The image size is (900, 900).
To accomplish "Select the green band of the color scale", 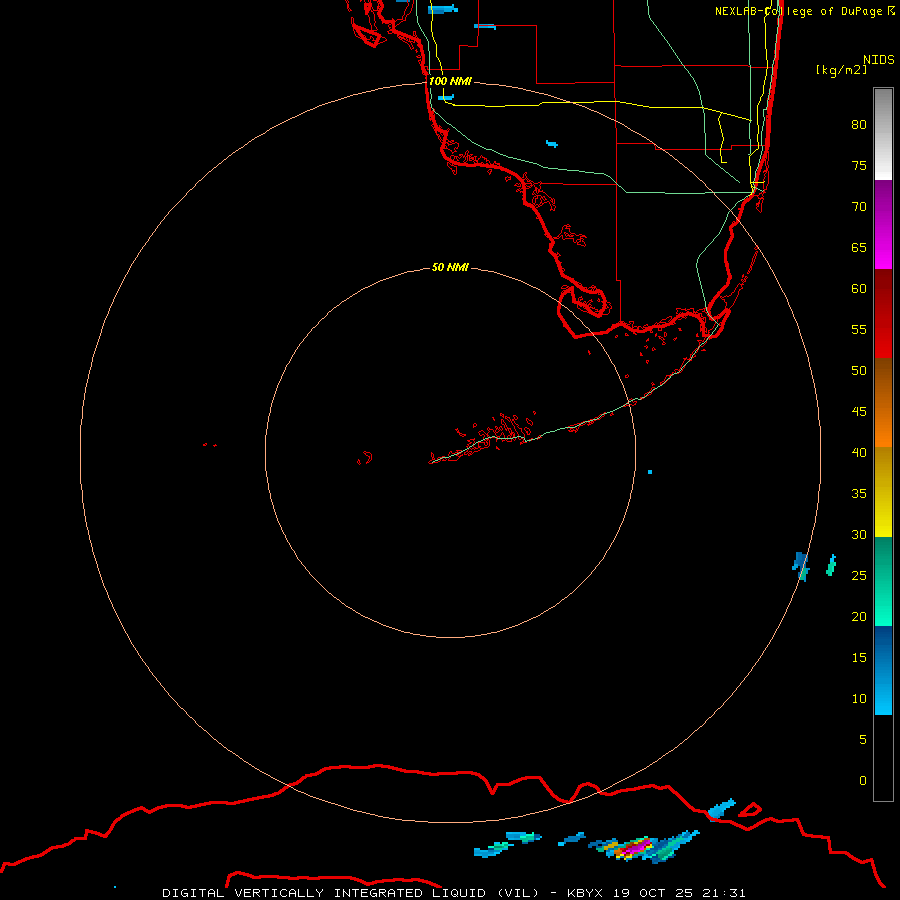I will pyautogui.click(x=883, y=581).
